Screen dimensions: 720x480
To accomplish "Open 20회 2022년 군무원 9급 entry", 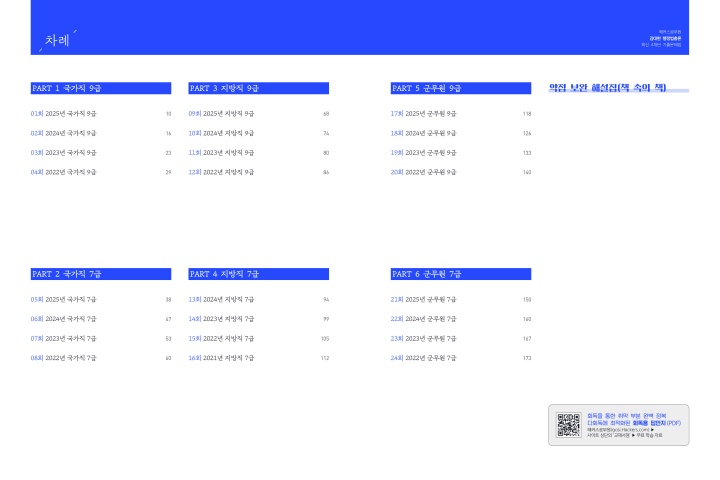I will 424,172.
